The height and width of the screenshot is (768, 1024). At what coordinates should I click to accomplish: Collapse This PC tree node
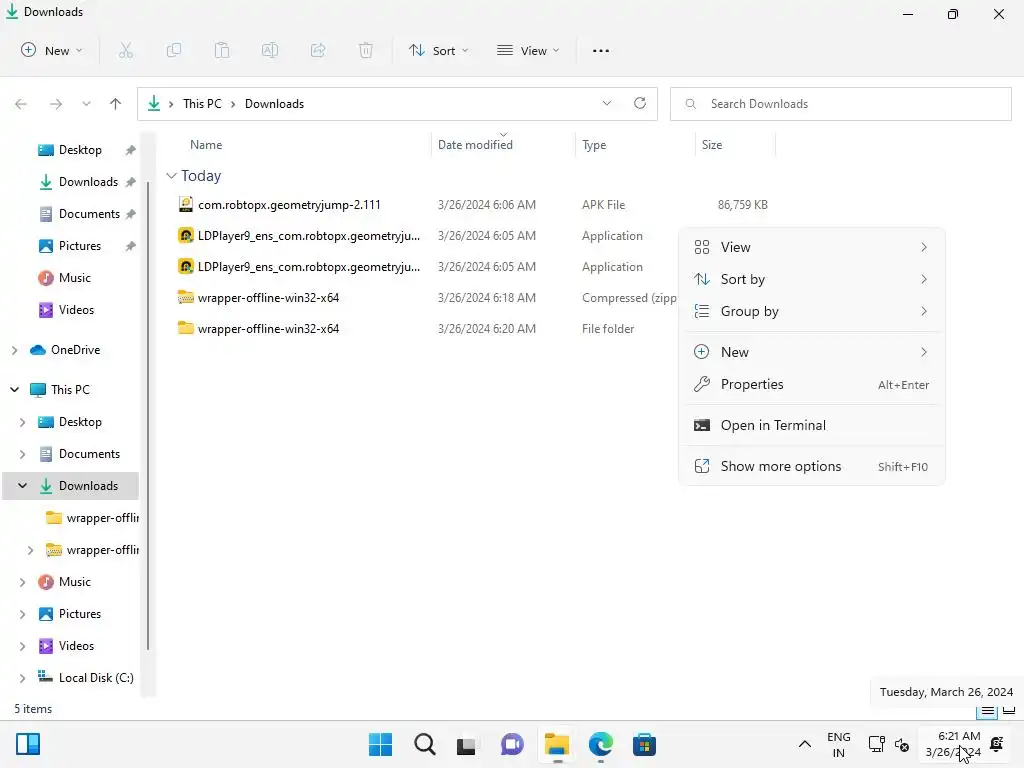coord(14,390)
